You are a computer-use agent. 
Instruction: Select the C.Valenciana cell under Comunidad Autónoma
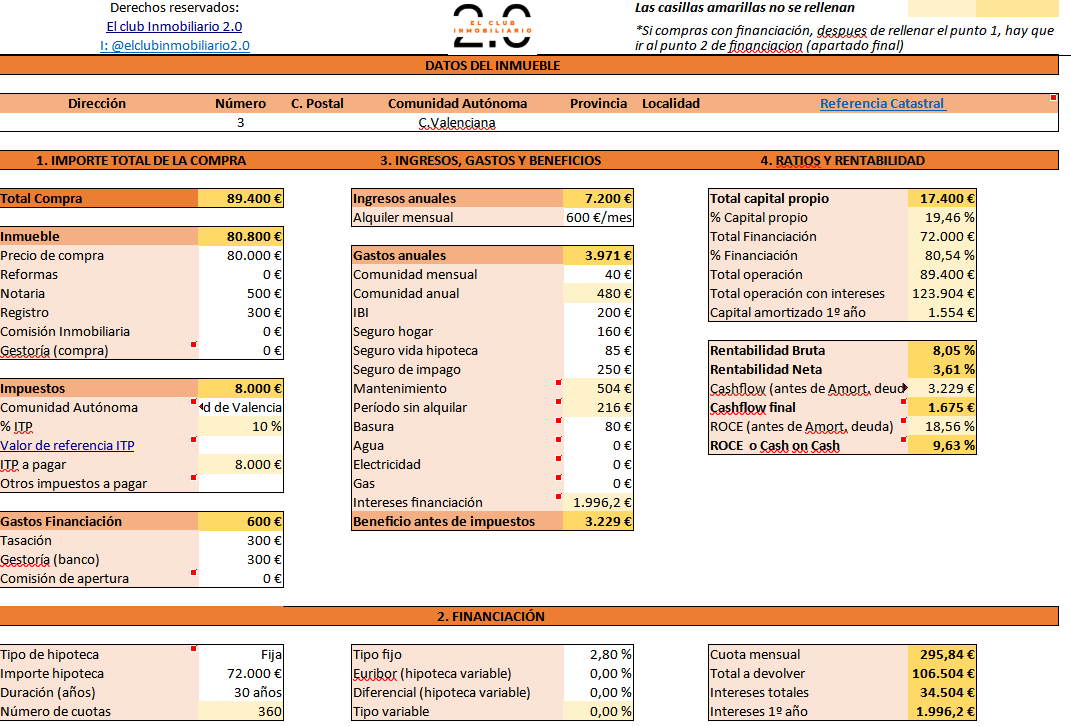[457, 123]
